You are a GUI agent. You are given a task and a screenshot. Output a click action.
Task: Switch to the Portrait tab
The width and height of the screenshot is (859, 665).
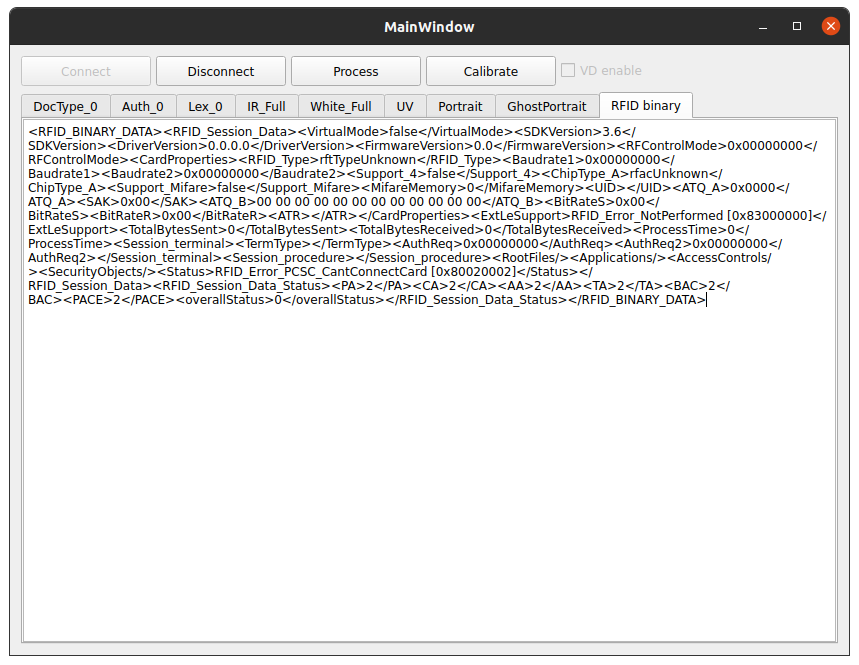[460, 106]
